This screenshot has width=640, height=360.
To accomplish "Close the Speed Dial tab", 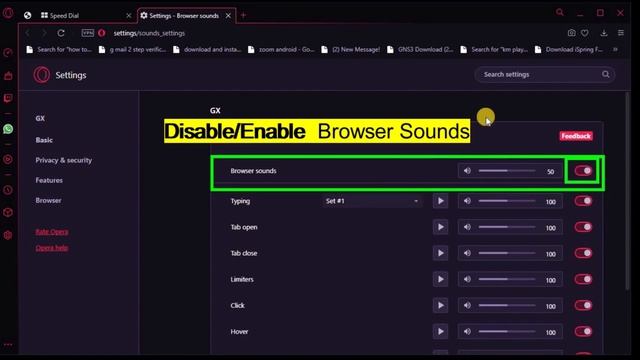I will [x=129, y=16].
